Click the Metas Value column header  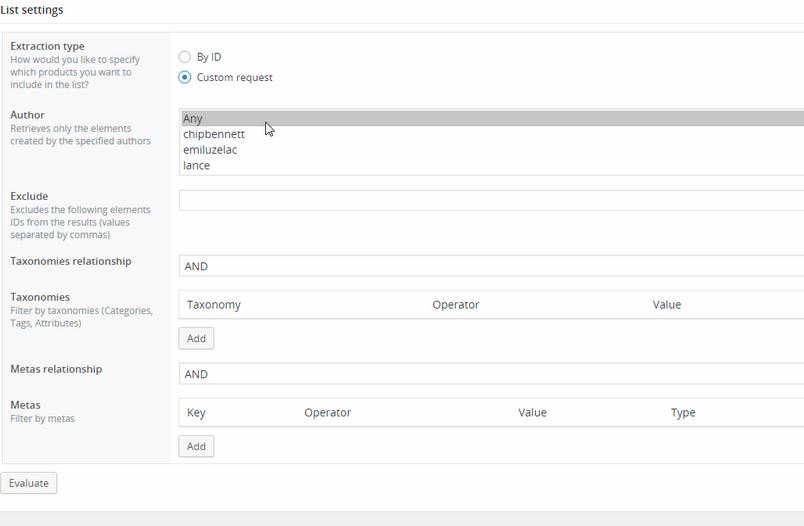532,413
